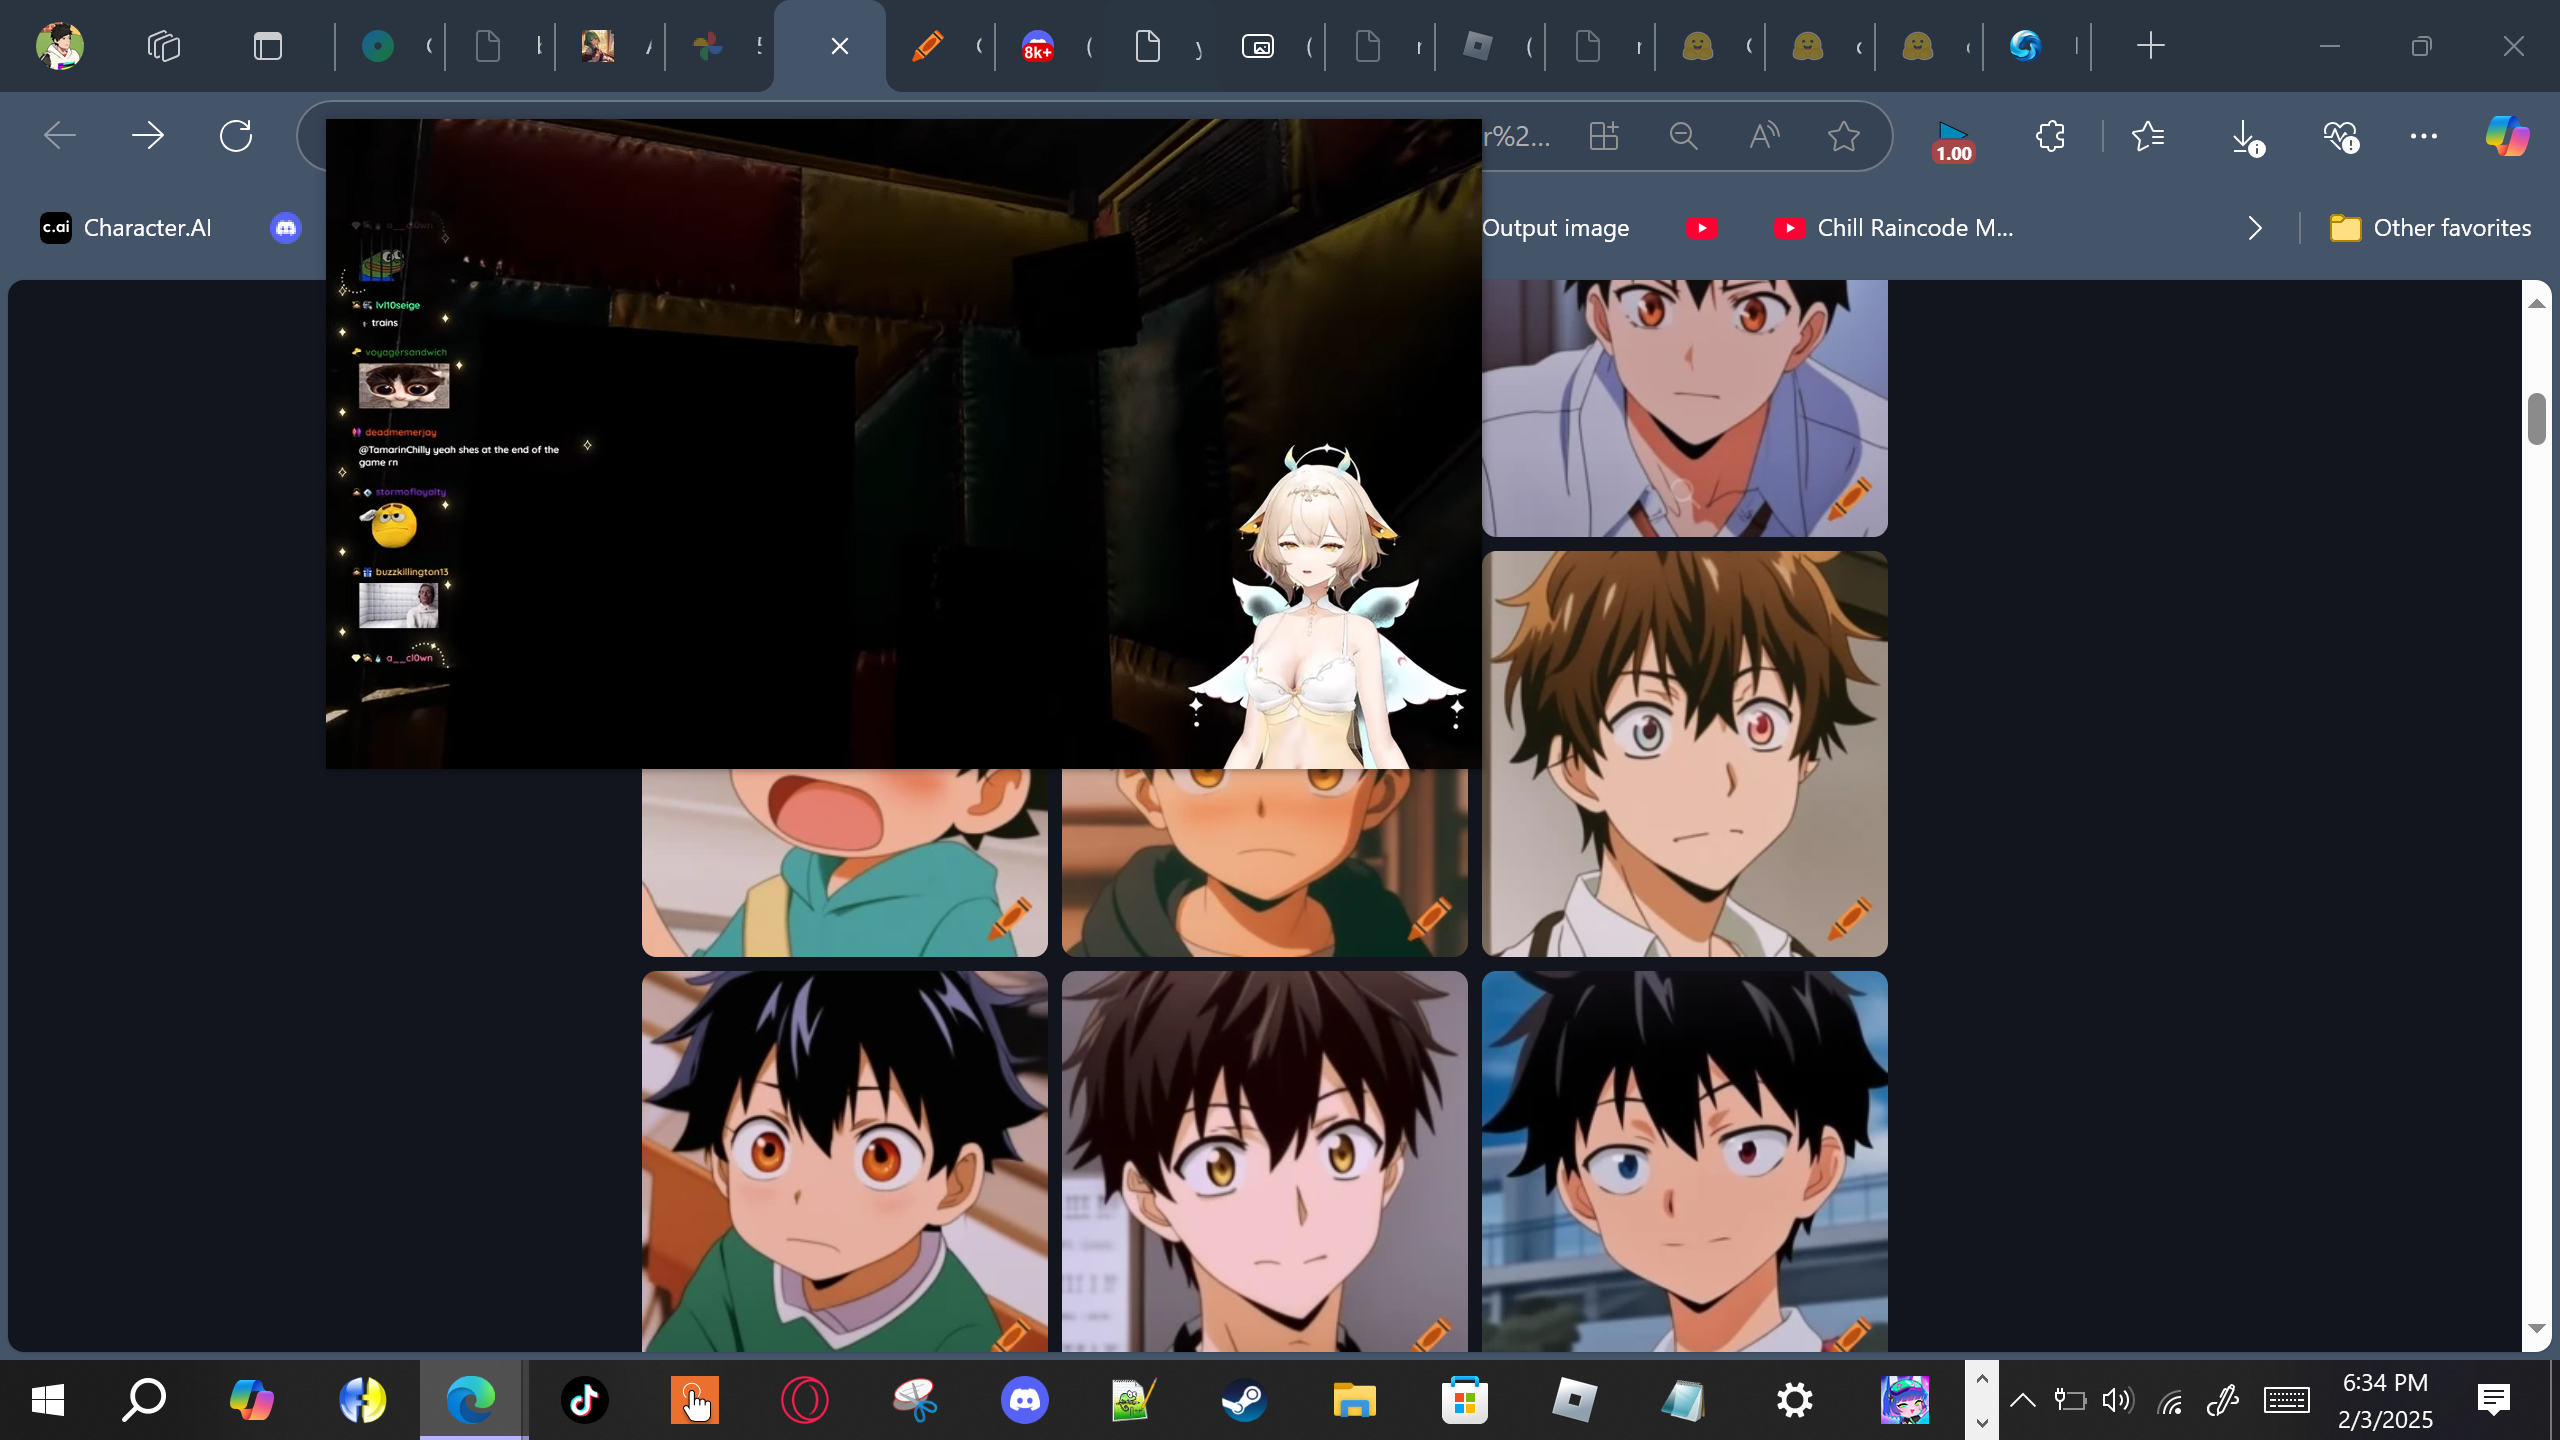
Task: Select the boy with blue and red eyes image
Action: (1685, 1162)
